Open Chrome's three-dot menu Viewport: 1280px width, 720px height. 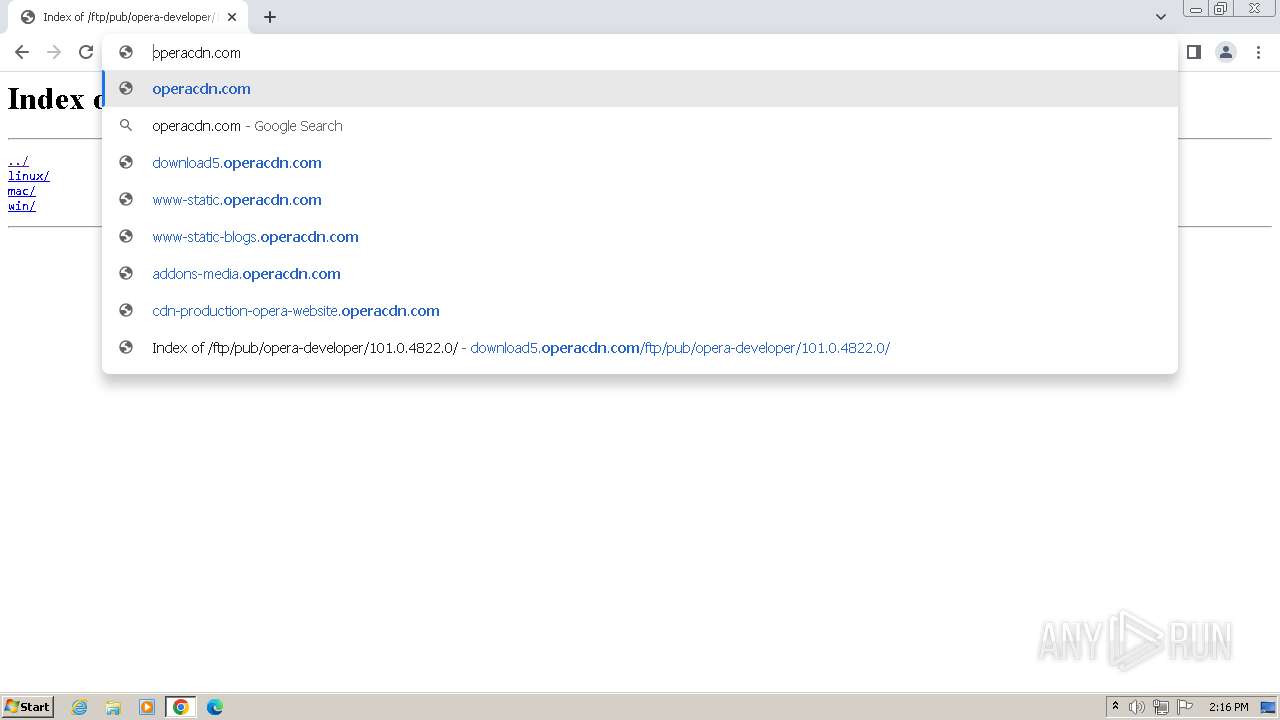click(1258, 52)
